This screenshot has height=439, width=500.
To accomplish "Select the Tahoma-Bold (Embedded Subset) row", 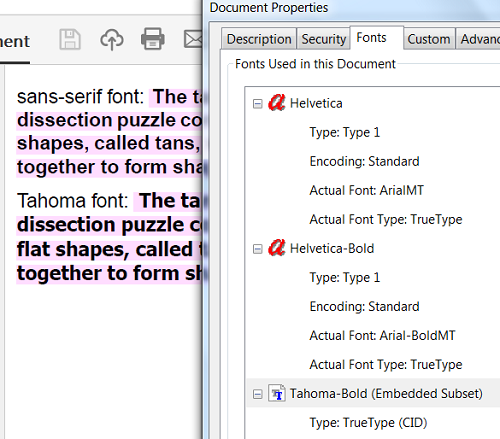I will click(373, 393).
